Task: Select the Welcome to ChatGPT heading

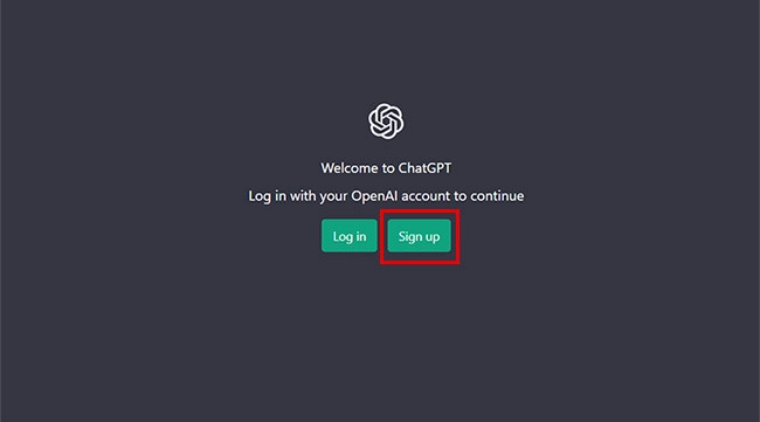Action: [x=386, y=168]
